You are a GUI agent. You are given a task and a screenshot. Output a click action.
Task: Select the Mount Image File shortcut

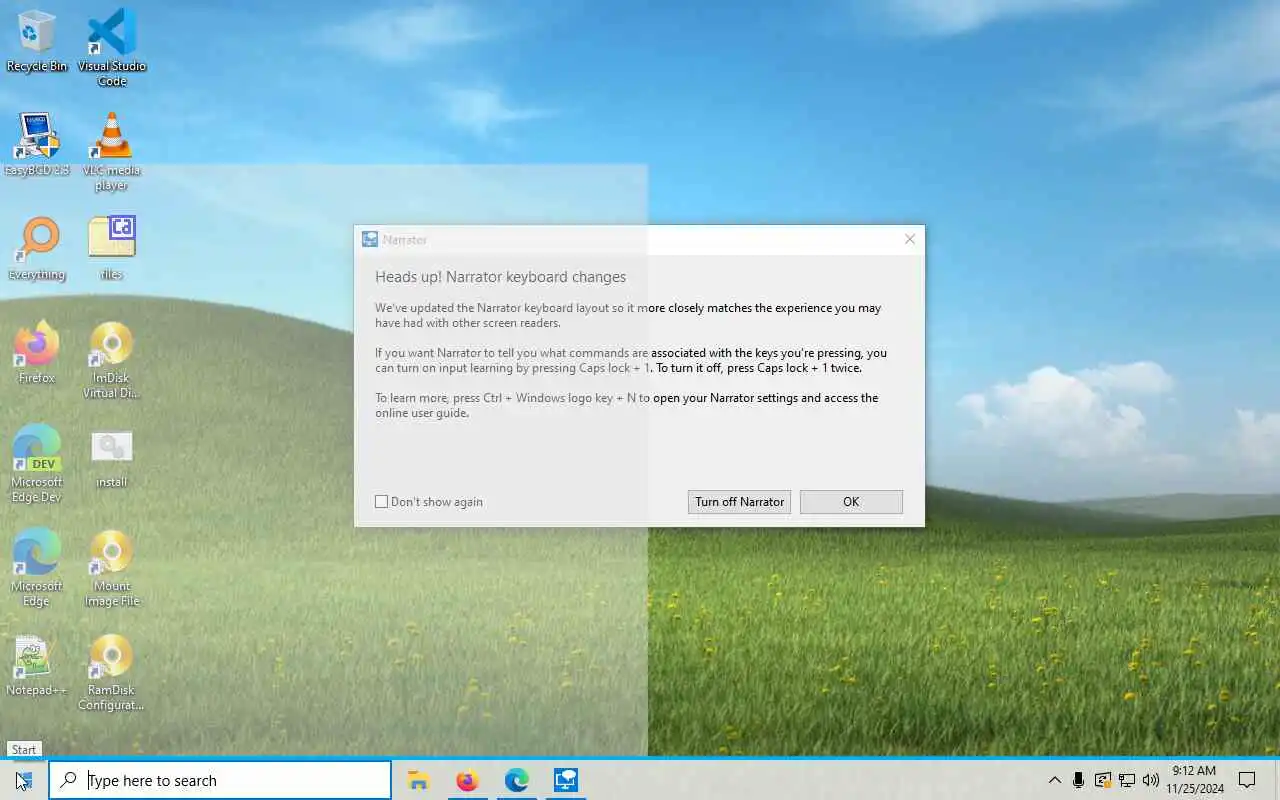112,568
